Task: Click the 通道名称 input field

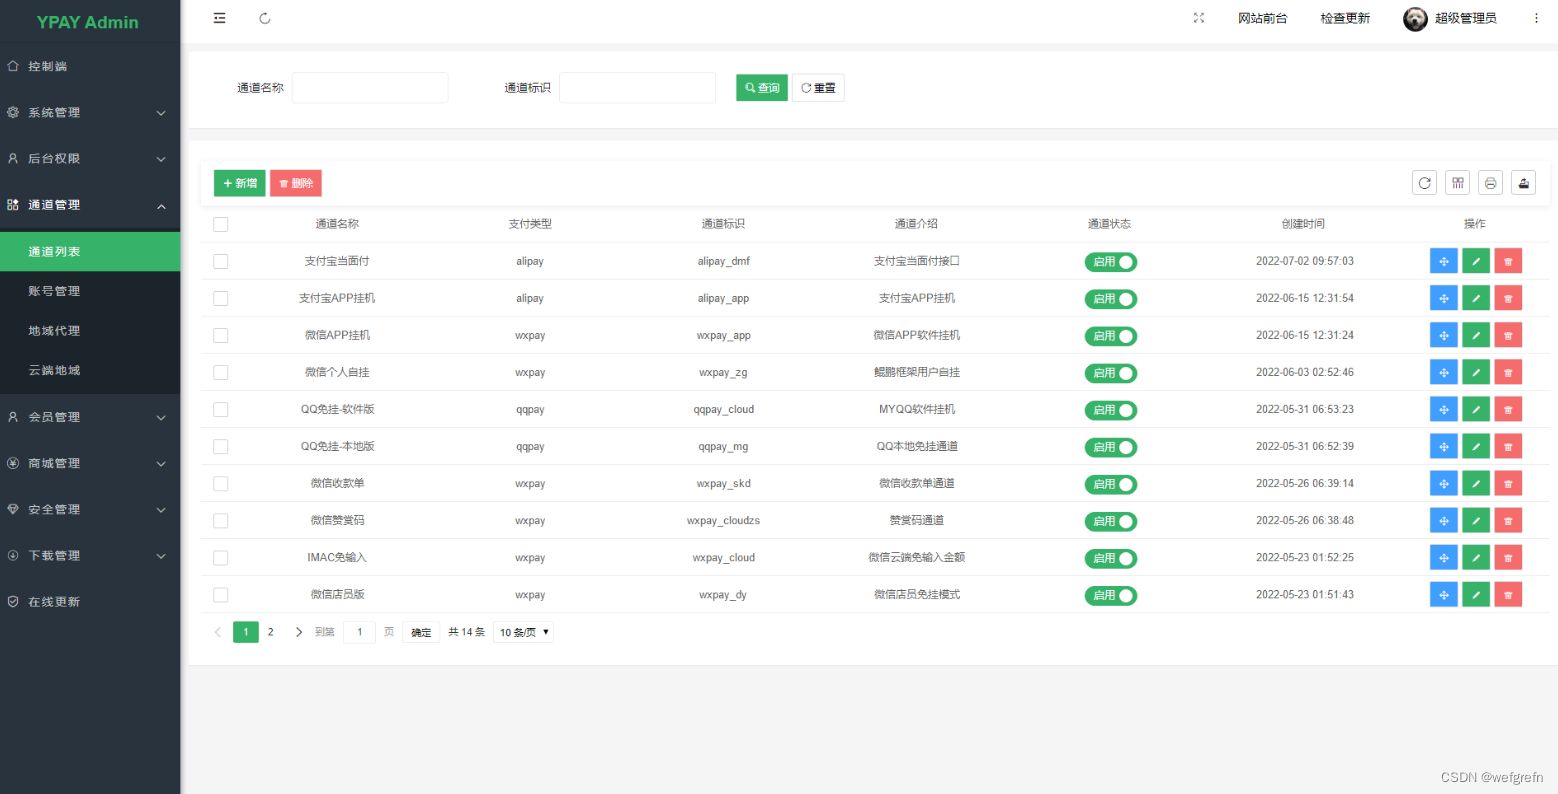Action: click(369, 87)
